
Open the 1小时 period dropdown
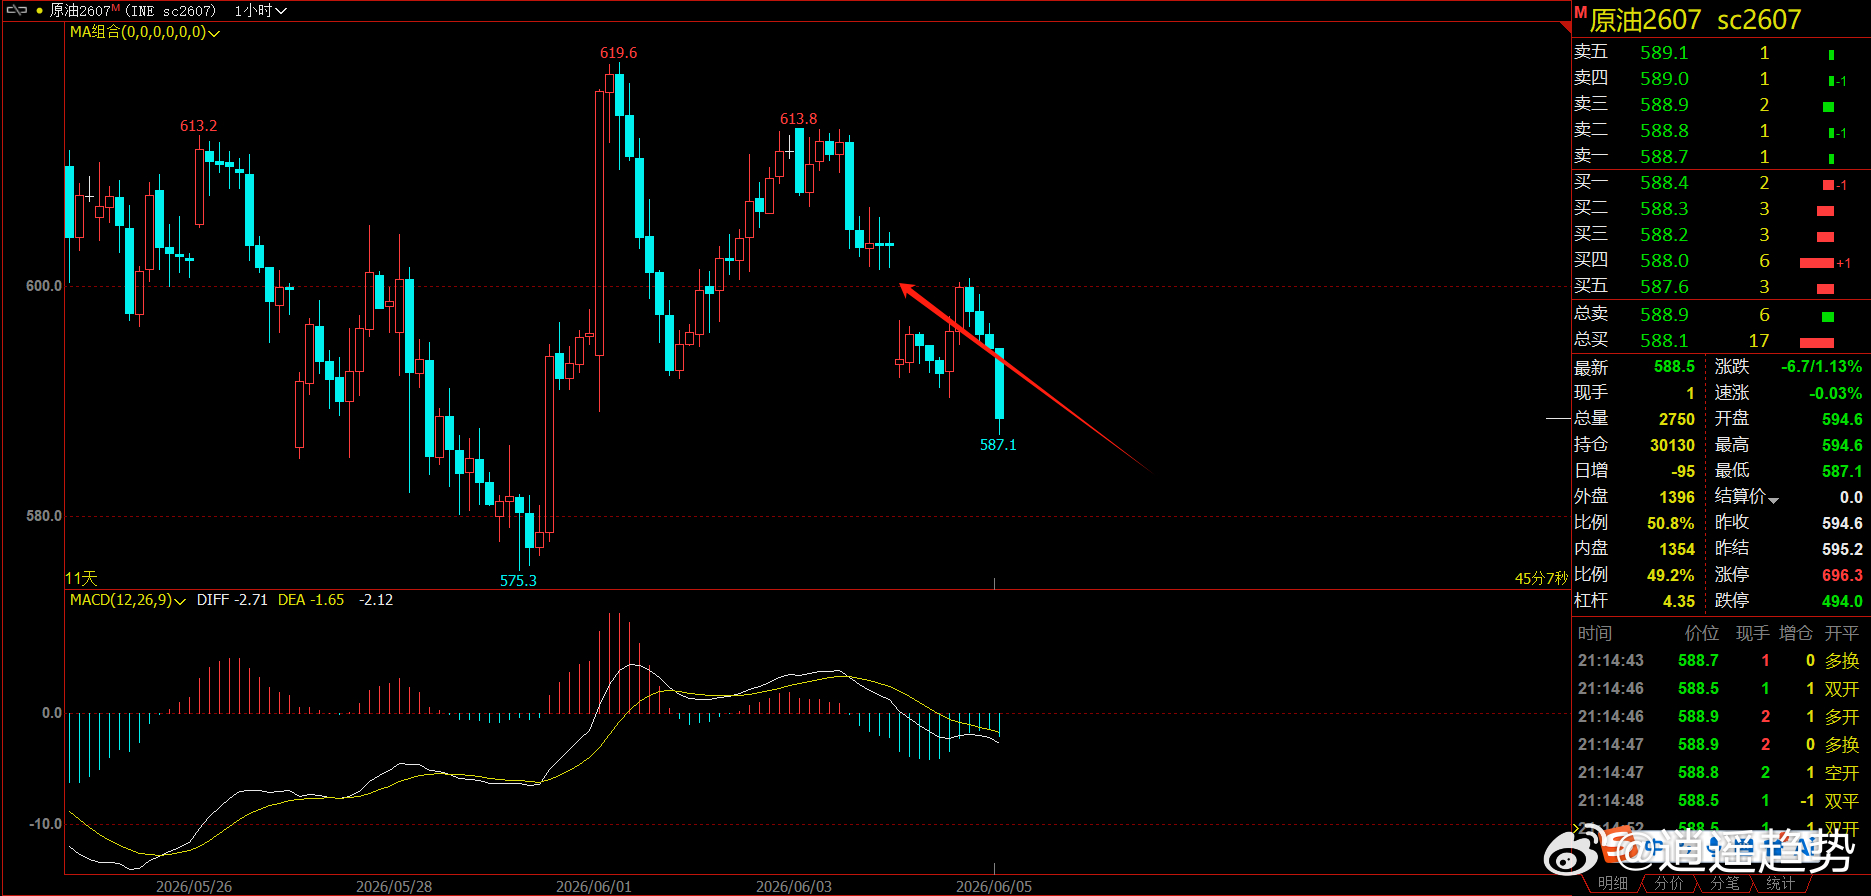coord(260,11)
